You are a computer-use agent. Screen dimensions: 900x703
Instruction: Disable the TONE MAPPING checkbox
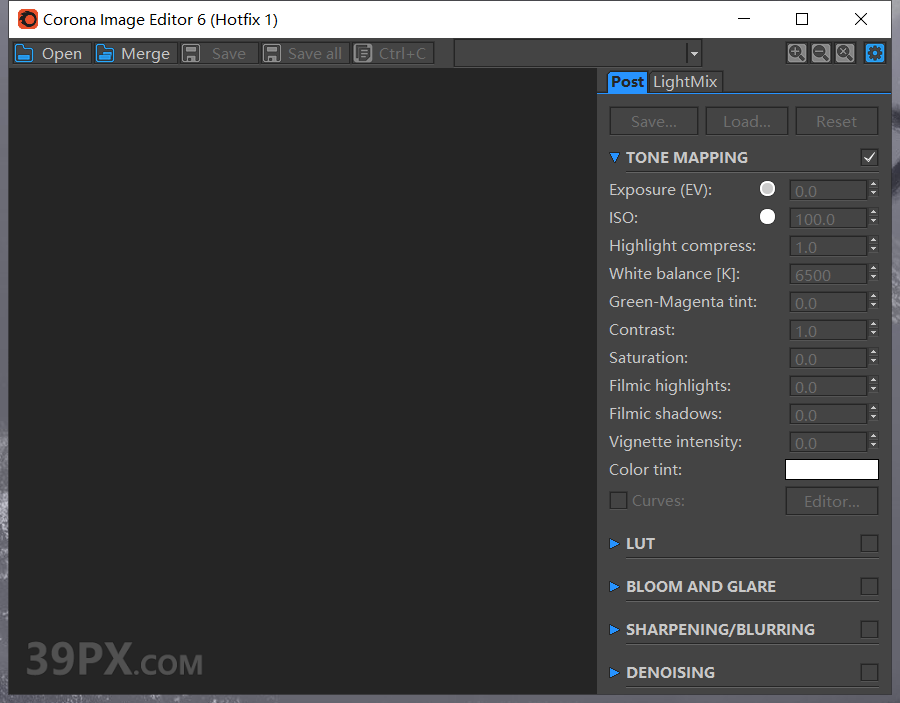869,157
